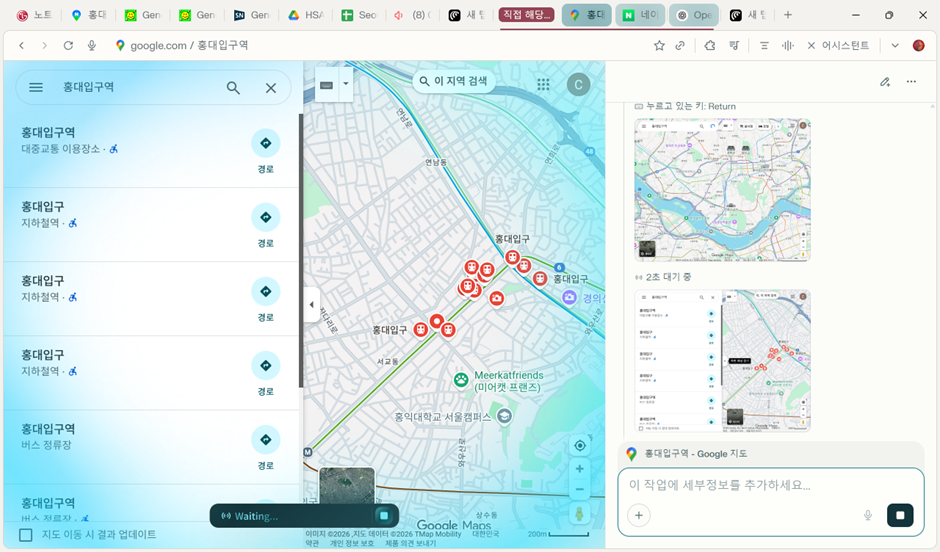Click 홍익대학교 서울캠퍼스 university marker

(x=505, y=416)
